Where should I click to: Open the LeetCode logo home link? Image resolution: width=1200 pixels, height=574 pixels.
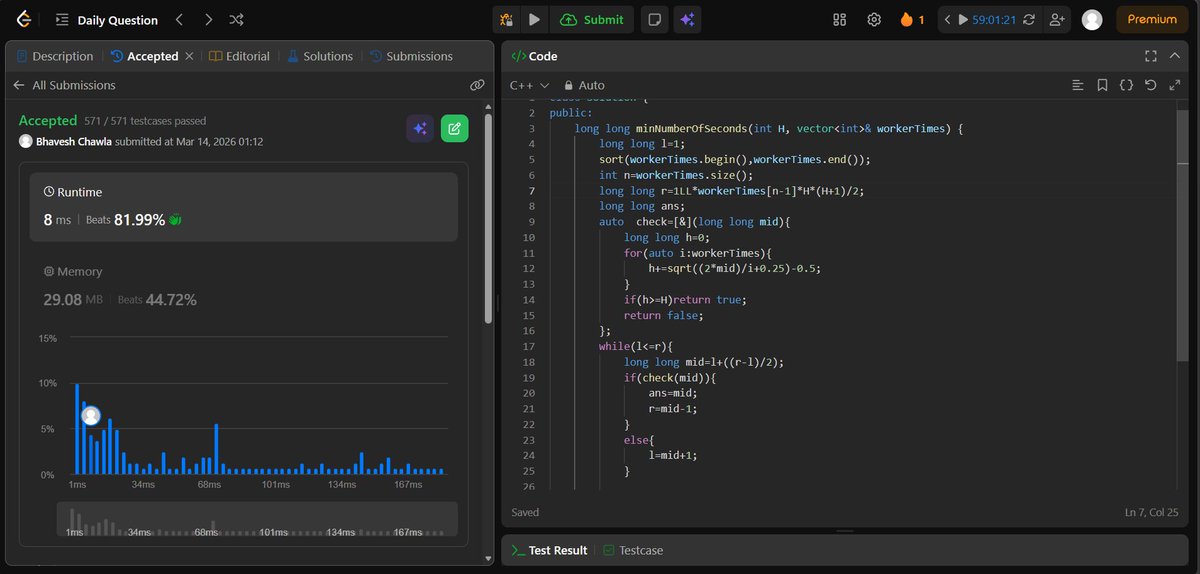23,19
